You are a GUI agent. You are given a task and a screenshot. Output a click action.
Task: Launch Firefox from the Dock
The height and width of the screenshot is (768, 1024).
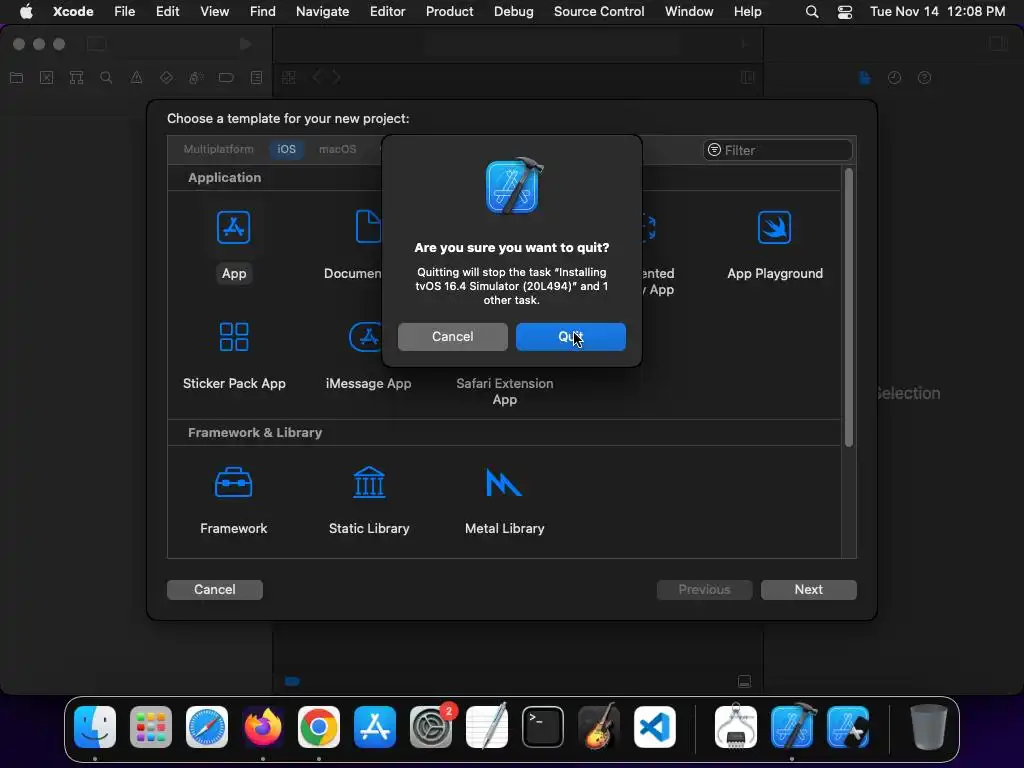[263, 727]
